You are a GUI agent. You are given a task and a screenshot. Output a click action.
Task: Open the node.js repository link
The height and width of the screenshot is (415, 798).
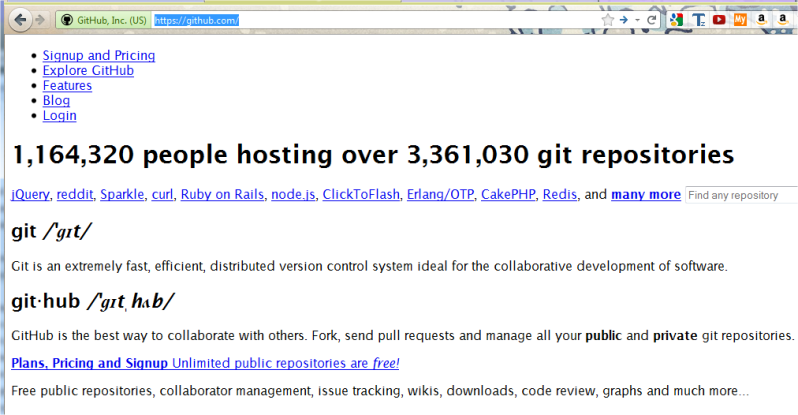[293, 195]
